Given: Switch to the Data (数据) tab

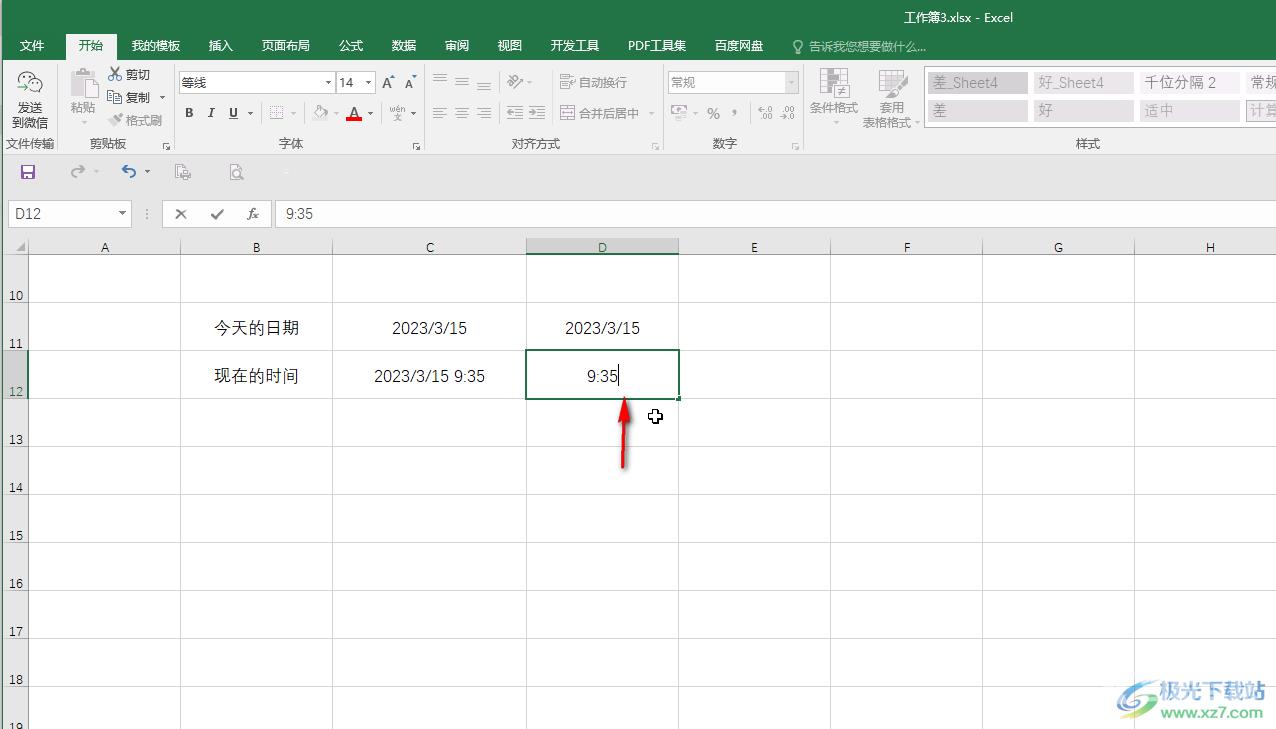Looking at the screenshot, I should (404, 46).
